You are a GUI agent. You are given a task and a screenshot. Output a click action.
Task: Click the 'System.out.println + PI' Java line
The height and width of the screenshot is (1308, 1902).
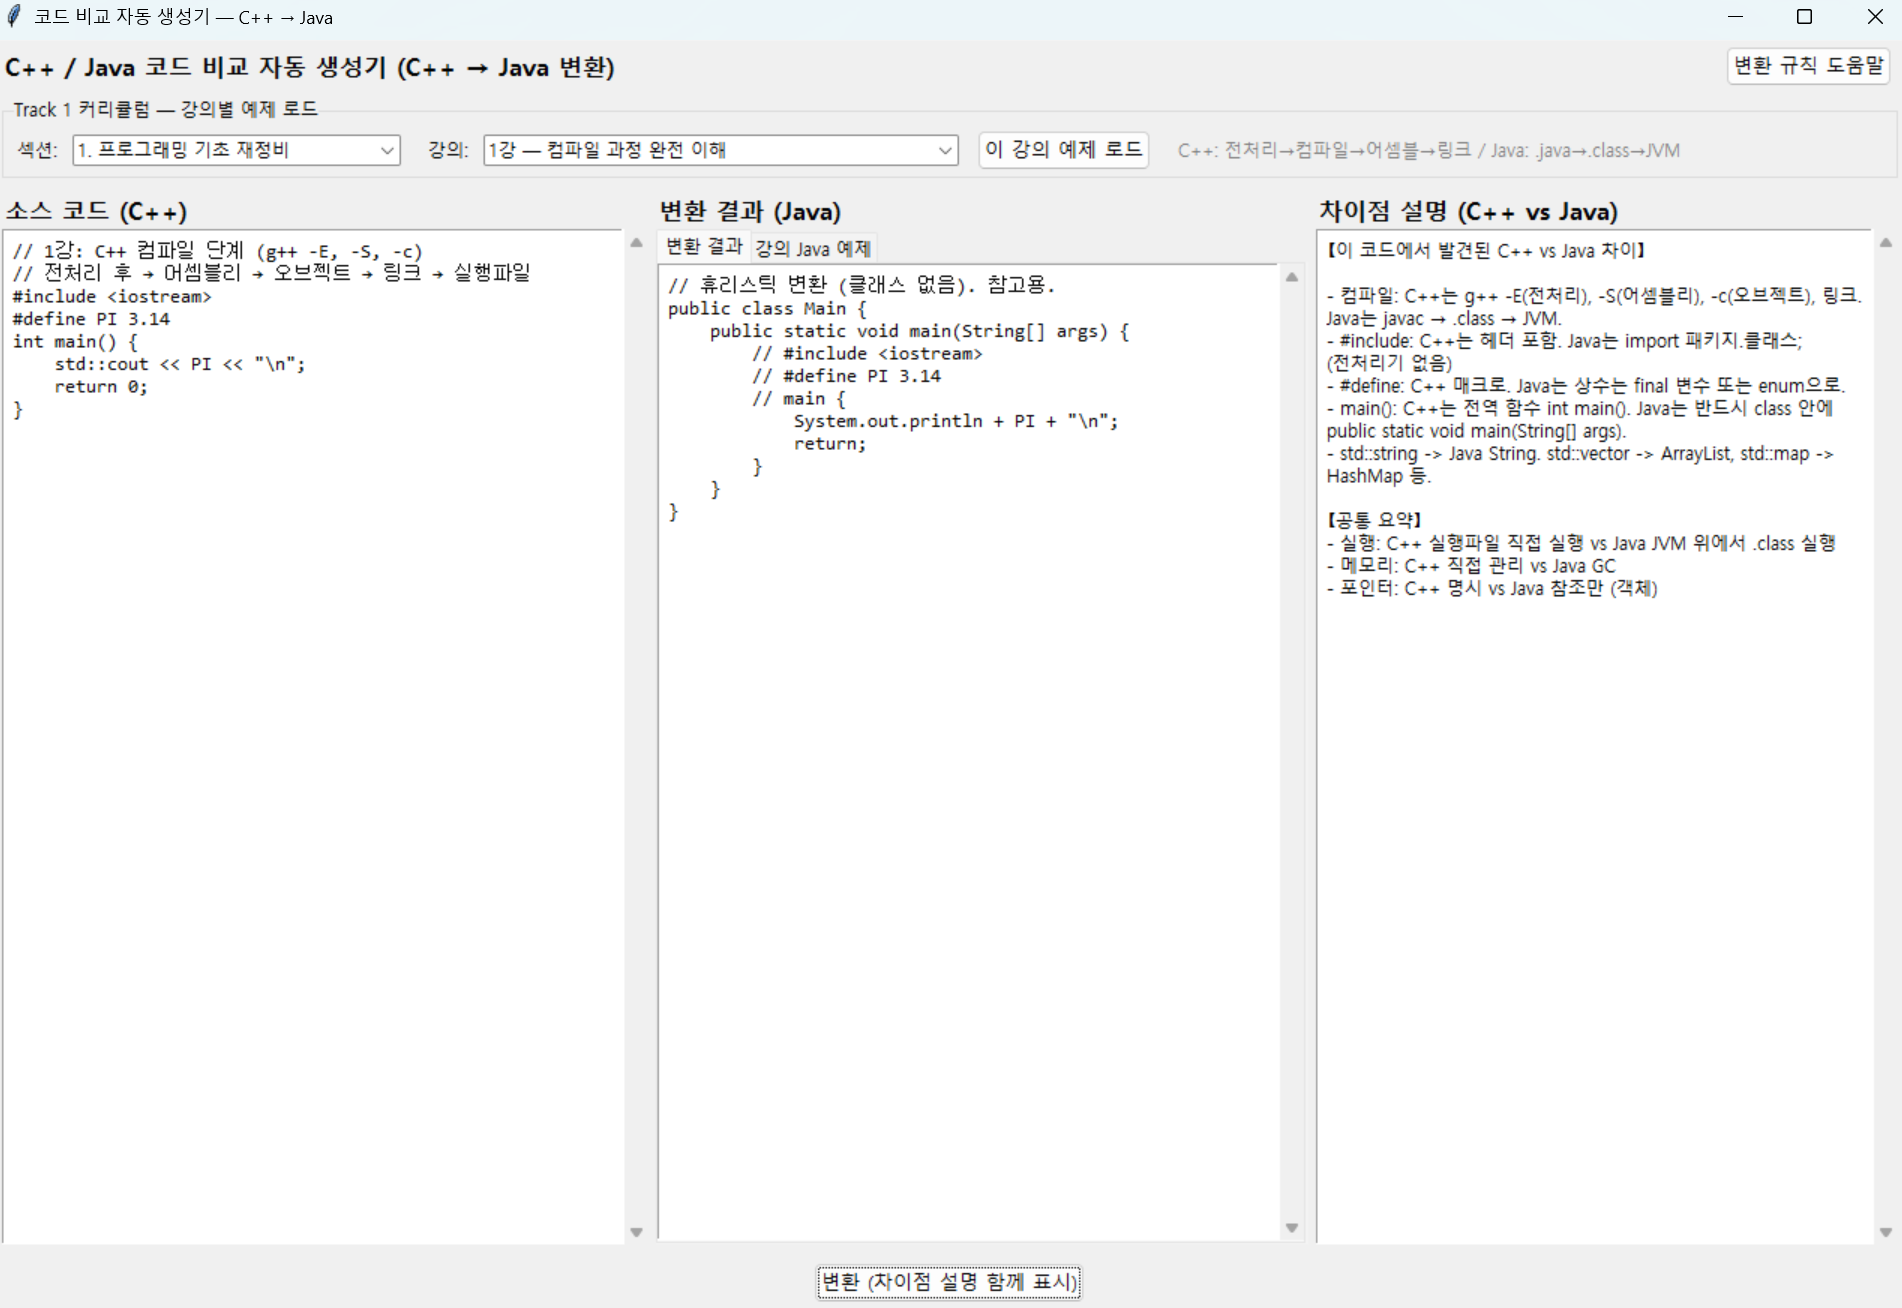(x=956, y=421)
